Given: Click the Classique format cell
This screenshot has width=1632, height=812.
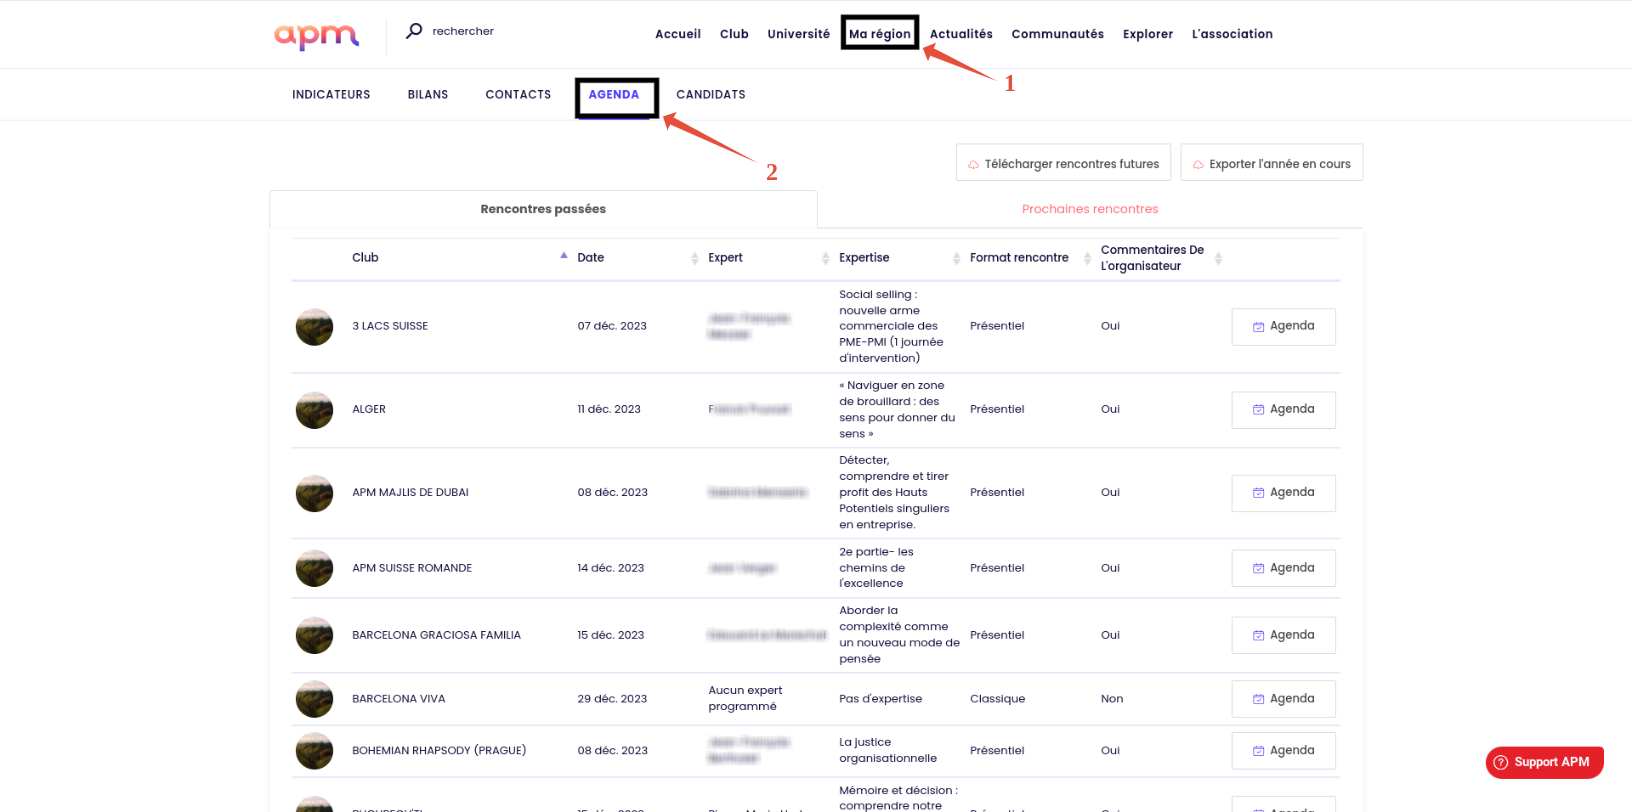Looking at the screenshot, I should coord(997,699).
